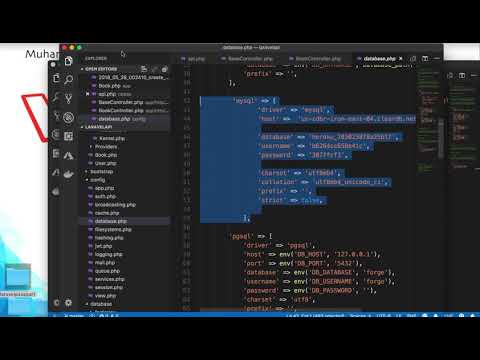Change indentation via Spaces: 4 in status bar

pyautogui.click(x=361, y=315)
